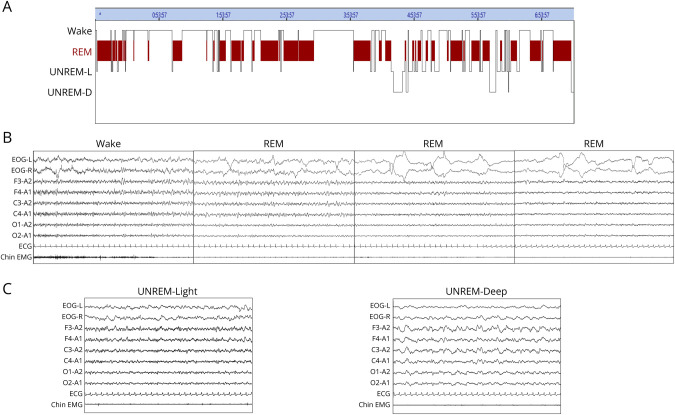Click the Wake stage label in hypnogram
Screen dimensions: 675x415
pos(81,31)
